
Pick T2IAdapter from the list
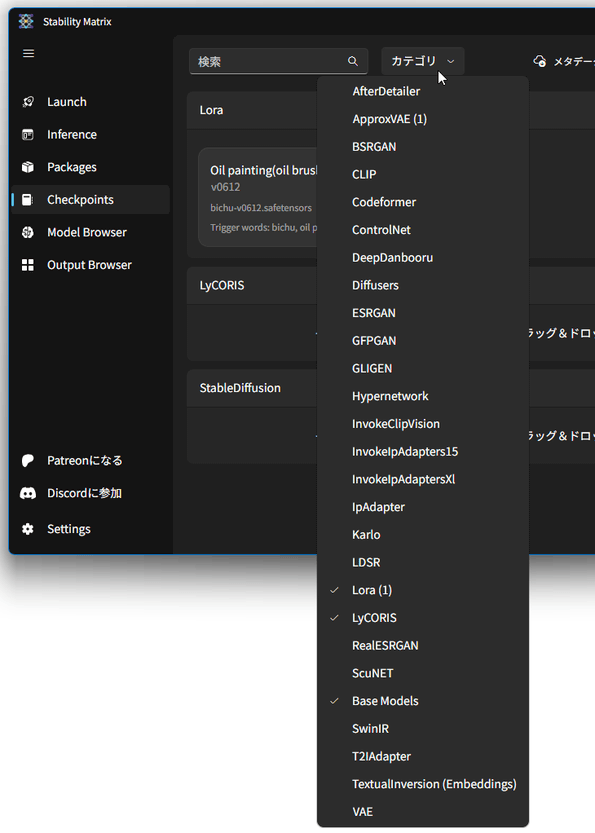coord(423,756)
